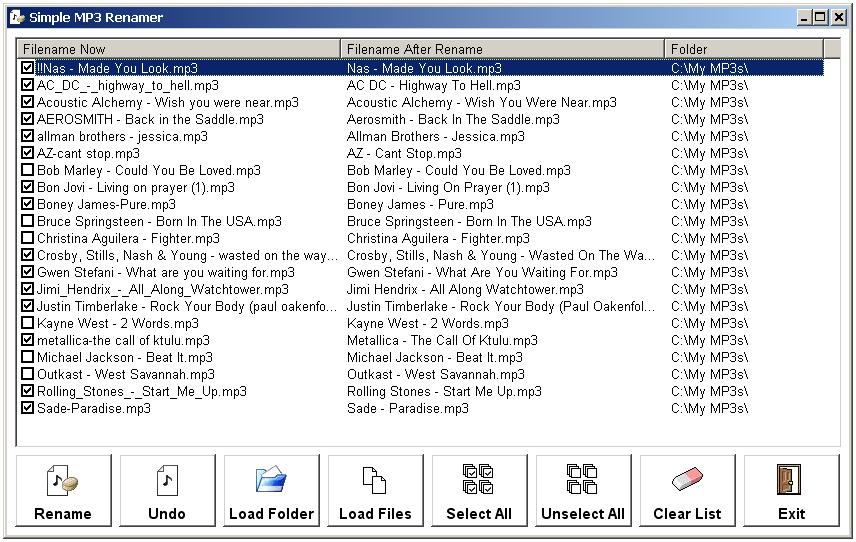This screenshot has height=542, width=856.
Task: Select 'Sade - Paradise.mp3' renamed entry
Action: coord(408,408)
